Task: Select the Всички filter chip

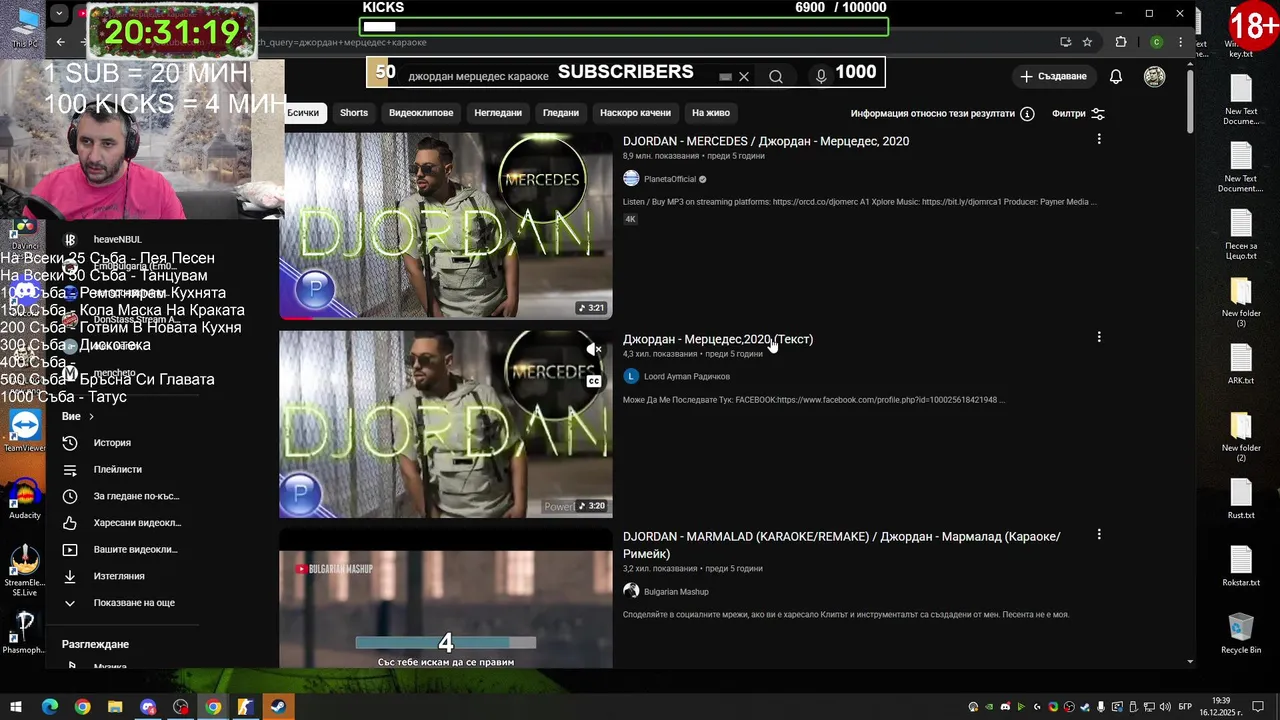Action: [303, 113]
